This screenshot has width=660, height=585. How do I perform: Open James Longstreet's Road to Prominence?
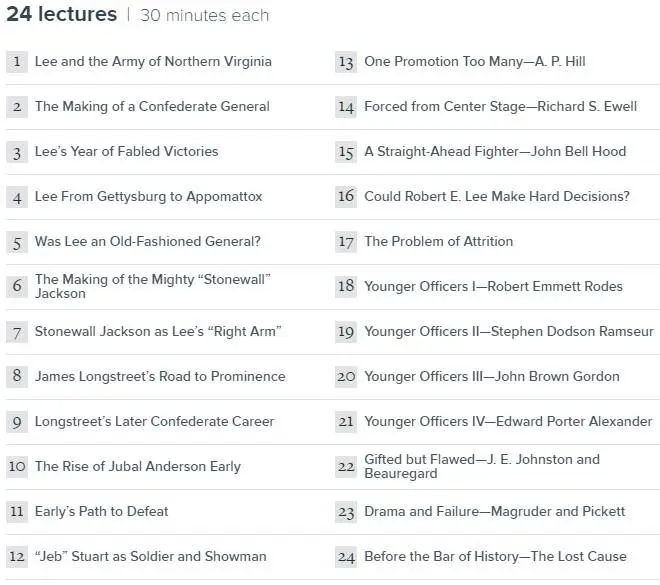(x=160, y=376)
